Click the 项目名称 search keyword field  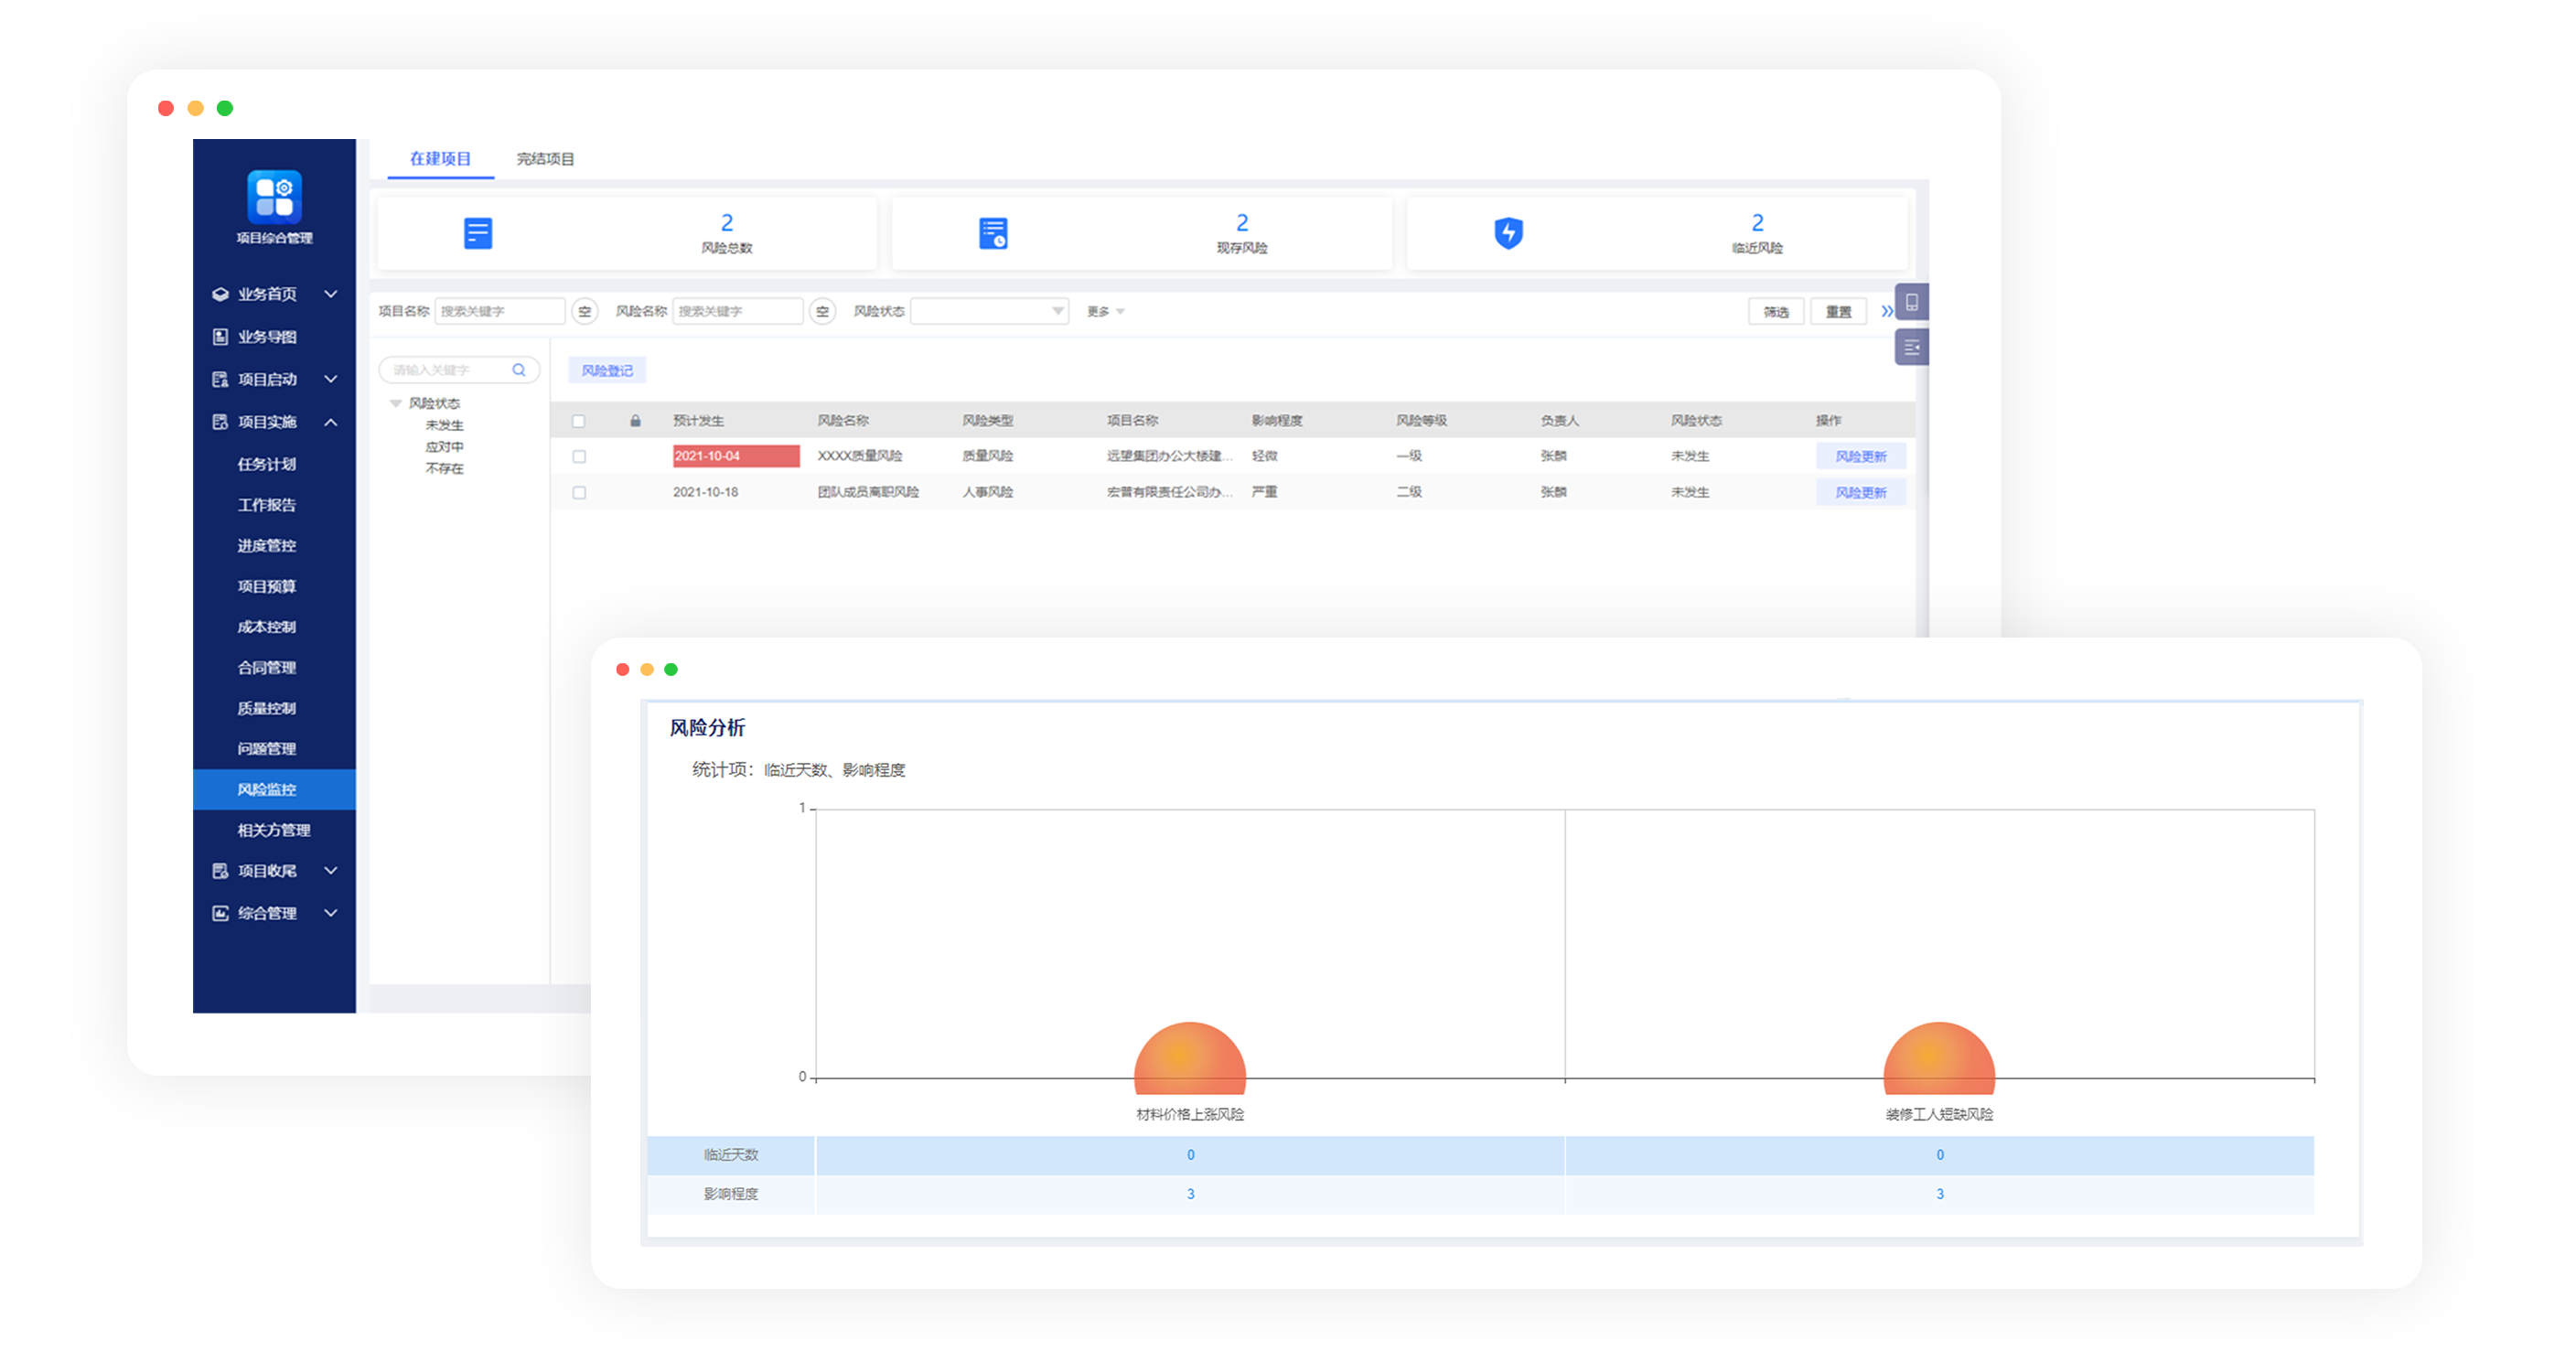tap(500, 312)
